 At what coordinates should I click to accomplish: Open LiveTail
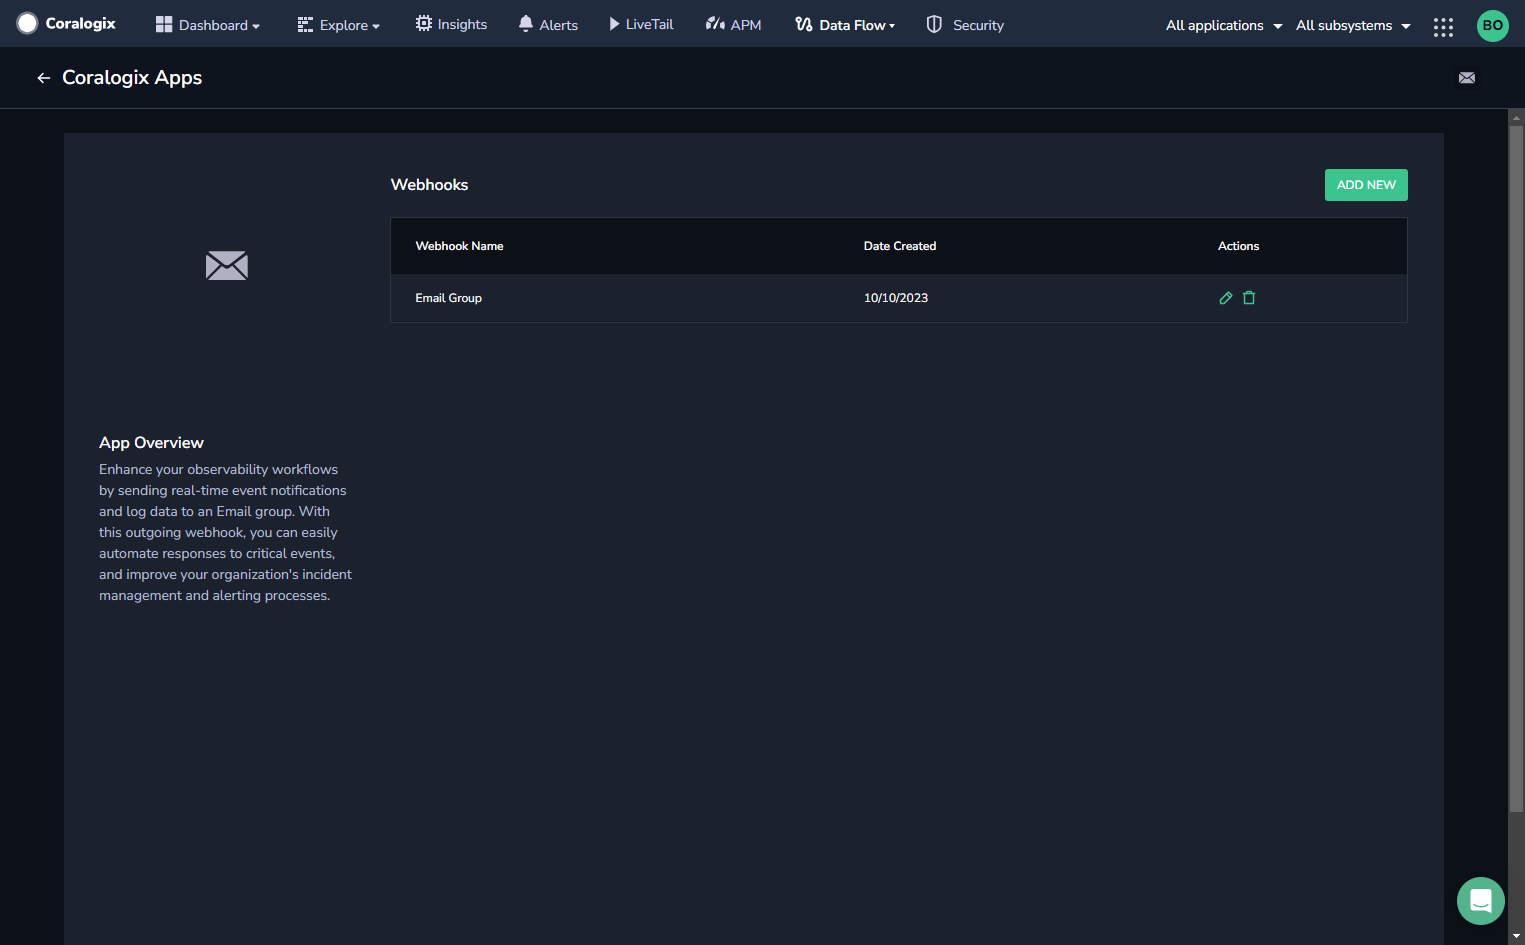click(x=641, y=24)
